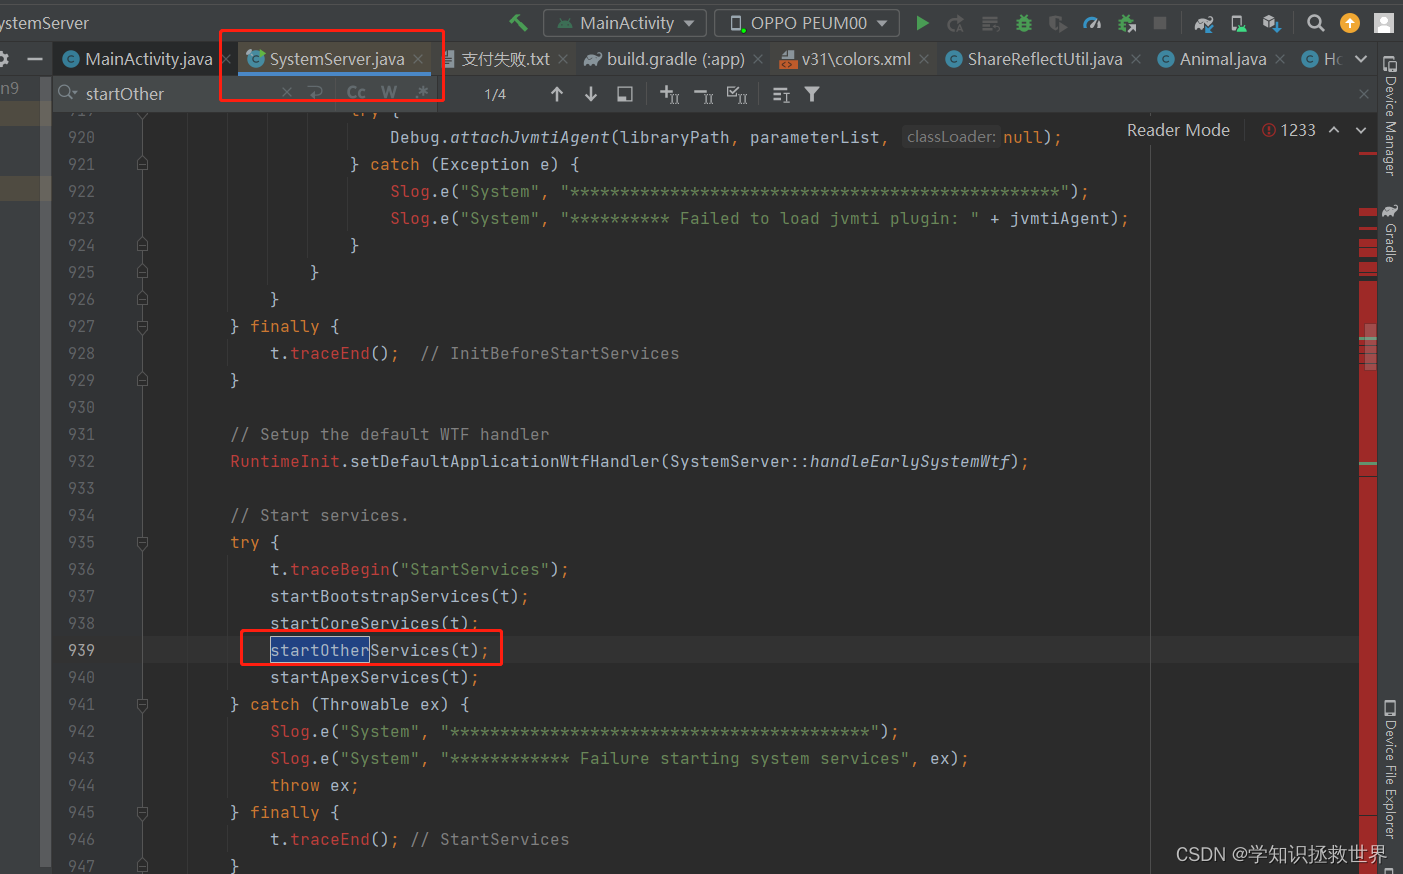Screen dimensions: 1403x874
Task: Close the build.gradle (:app) tab
Action: [758, 59]
